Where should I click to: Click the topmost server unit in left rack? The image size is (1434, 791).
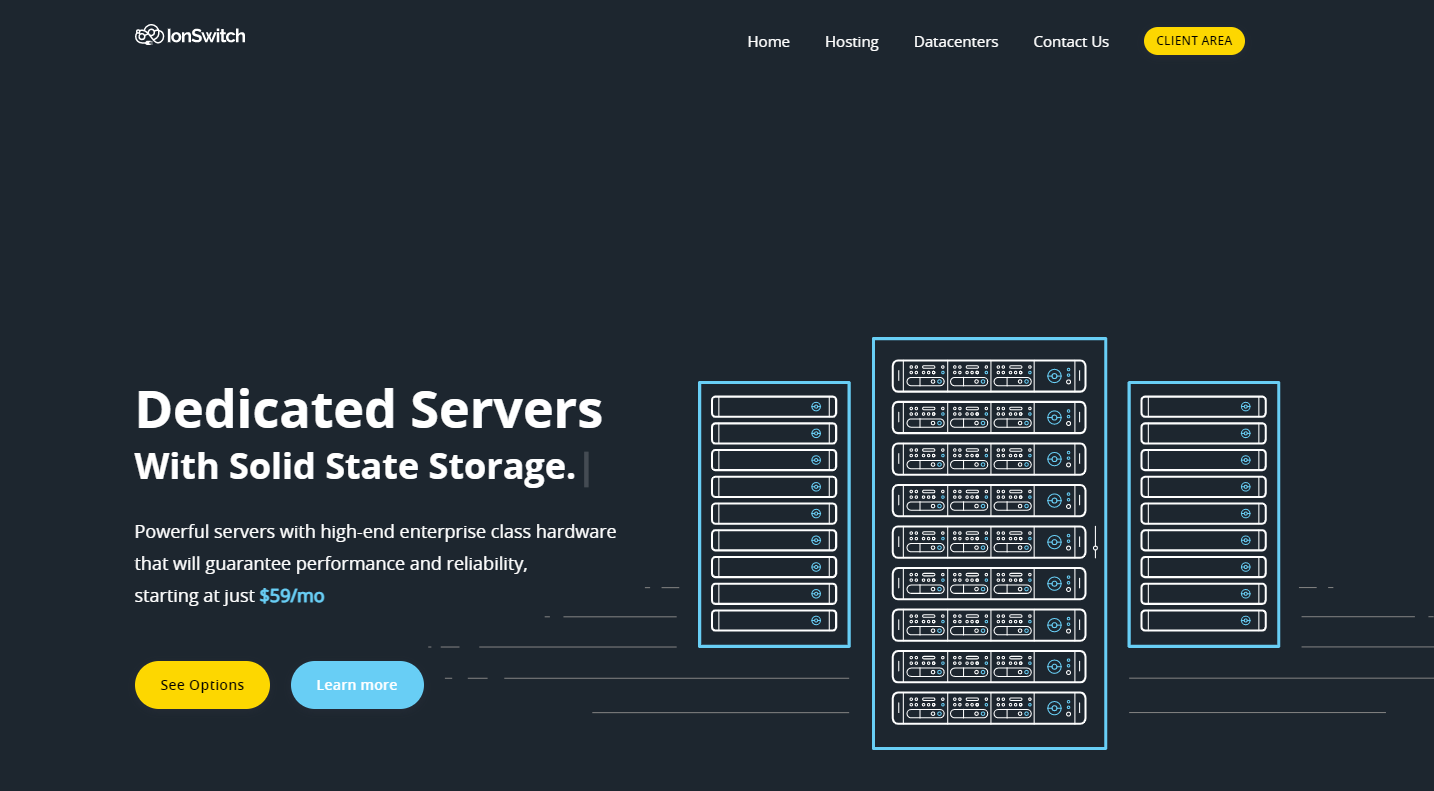click(773, 407)
